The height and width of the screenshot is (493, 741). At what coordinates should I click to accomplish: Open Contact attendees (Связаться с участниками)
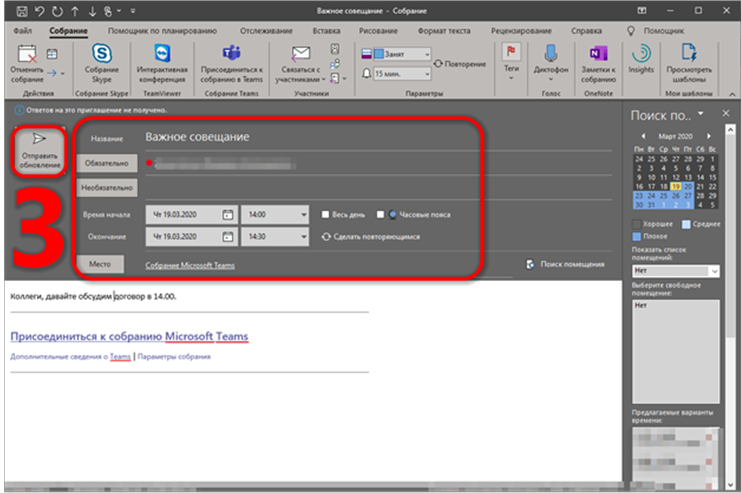301,64
